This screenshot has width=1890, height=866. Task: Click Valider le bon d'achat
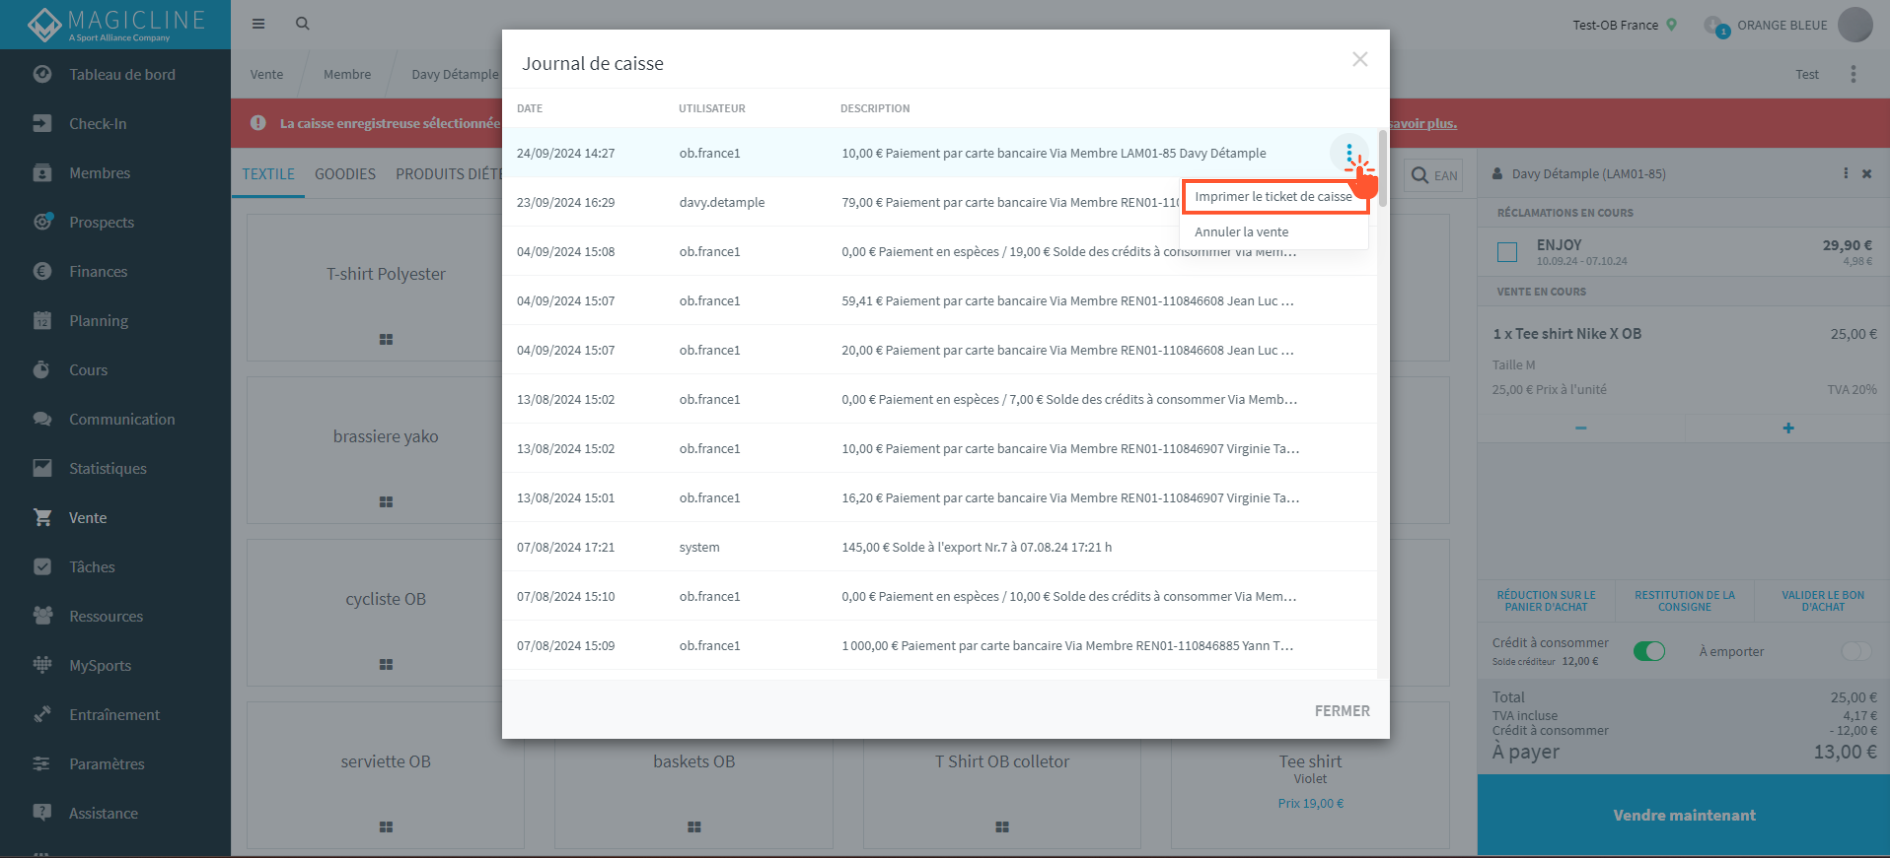[x=1822, y=601]
